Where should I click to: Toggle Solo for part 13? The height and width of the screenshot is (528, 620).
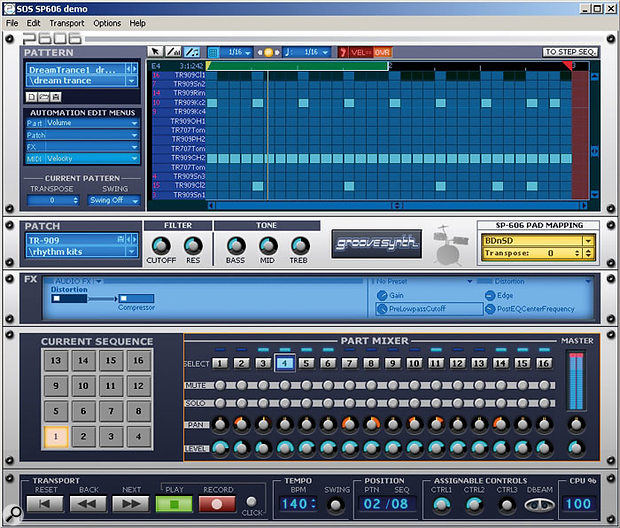[x=479, y=403]
